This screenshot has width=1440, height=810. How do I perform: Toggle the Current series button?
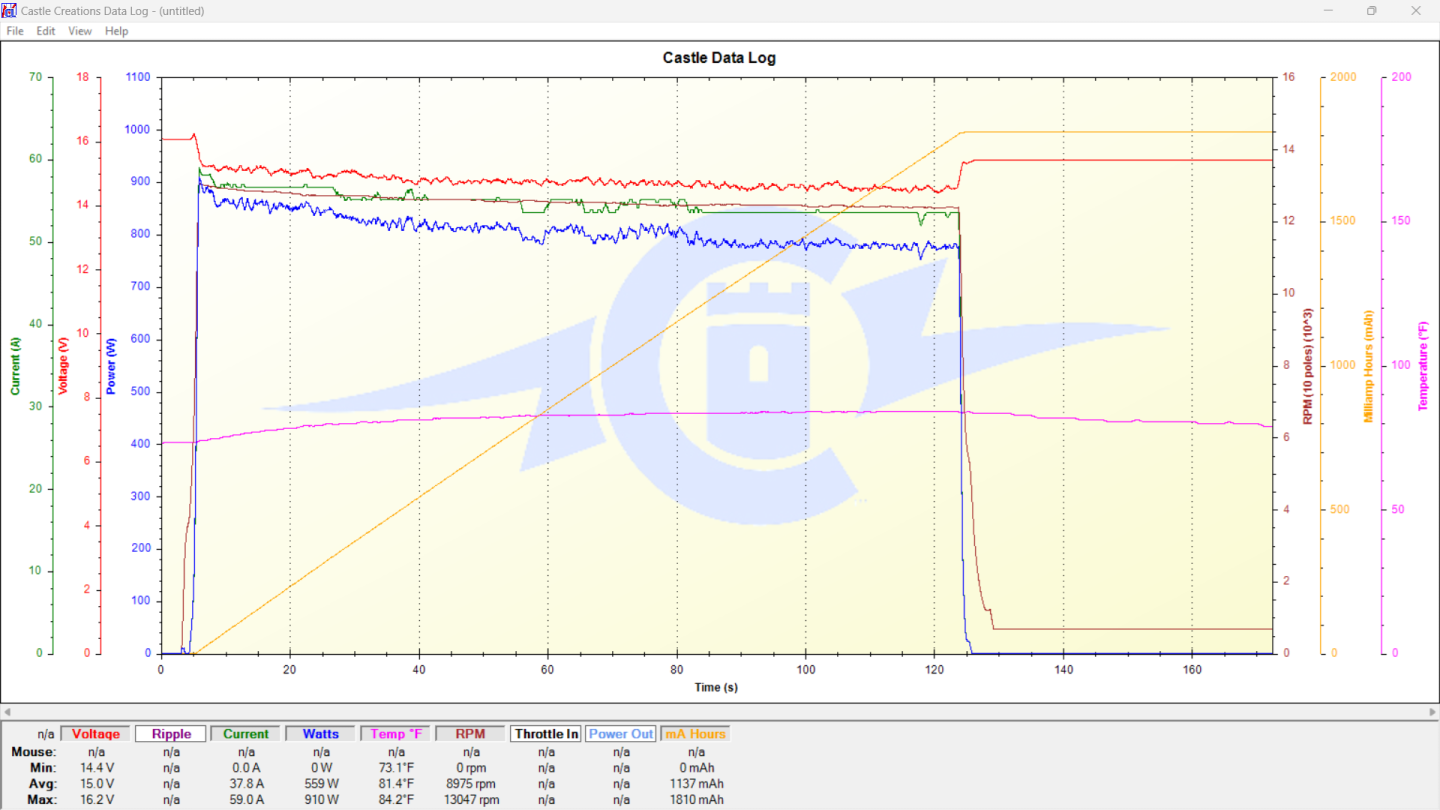(x=246, y=734)
